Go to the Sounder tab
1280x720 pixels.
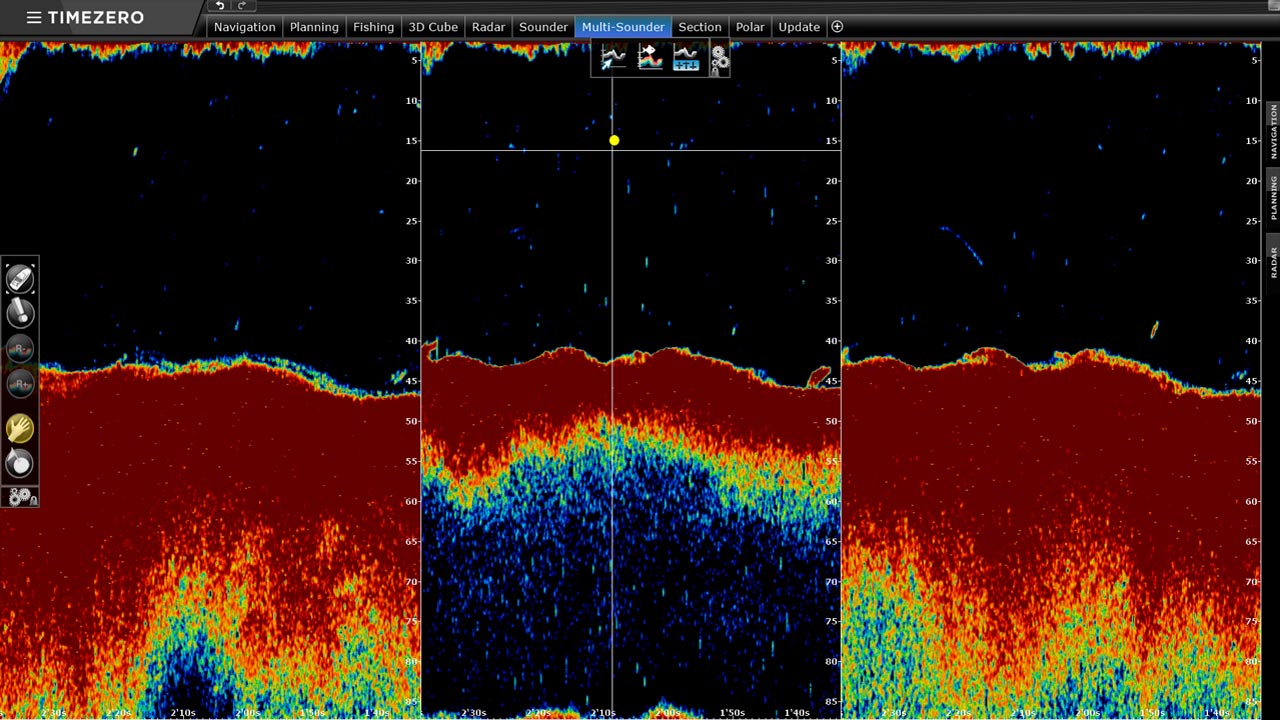pyautogui.click(x=543, y=27)
